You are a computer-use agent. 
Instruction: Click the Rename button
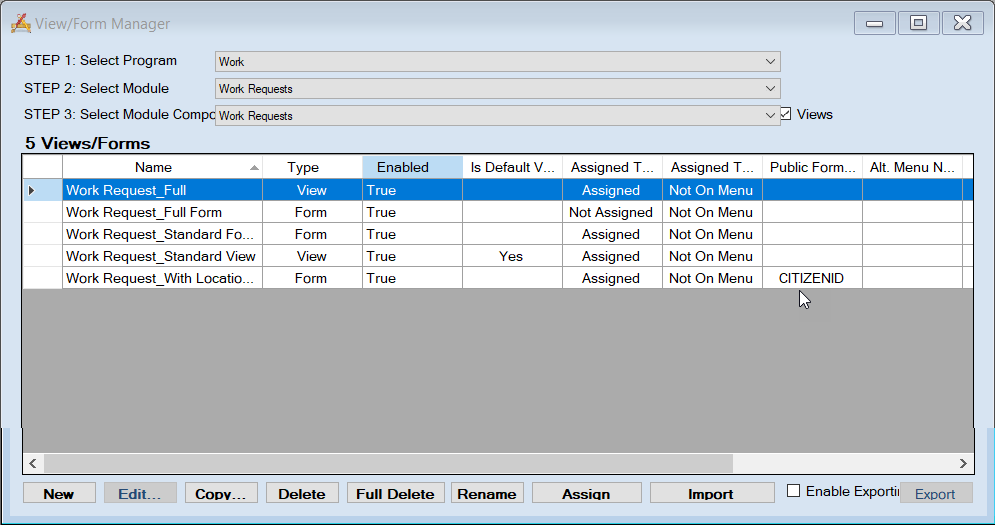click(x=487, y=493)
